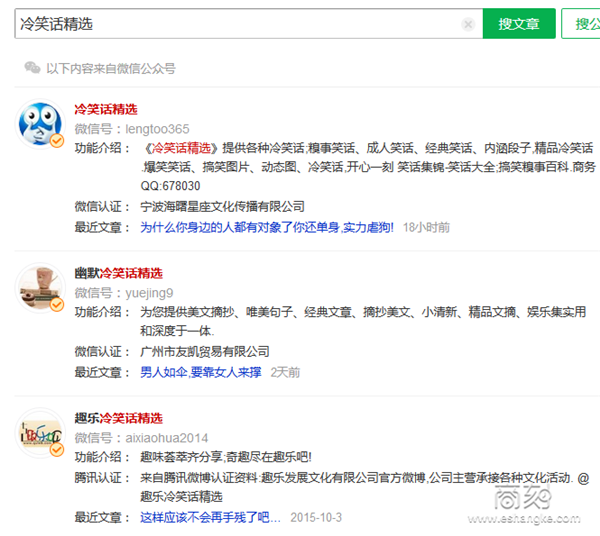Open the article 男人如伞,要靠女人来撑
Screen dimensions: 600x536
(x=200, y=372)
